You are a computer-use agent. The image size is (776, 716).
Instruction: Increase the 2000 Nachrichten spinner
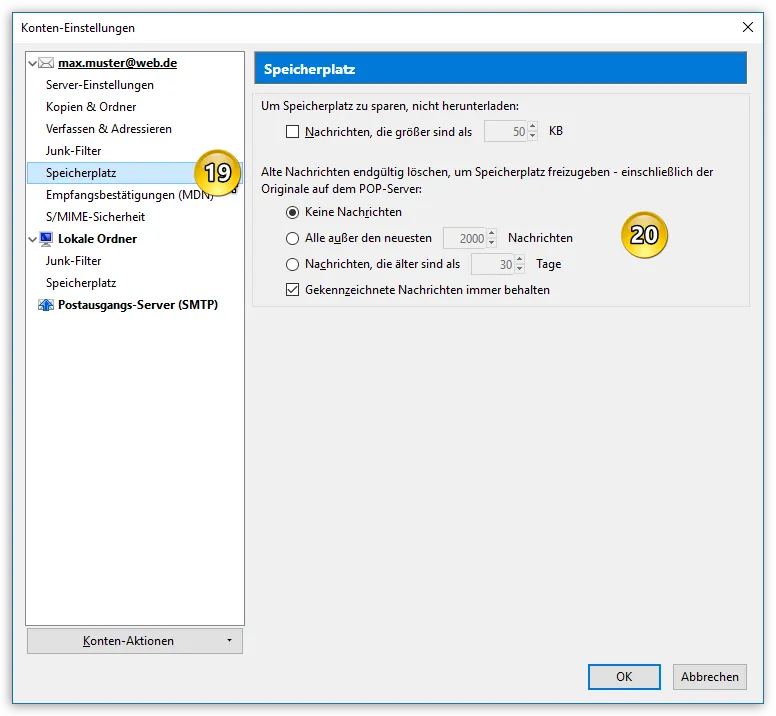(491, 234)
